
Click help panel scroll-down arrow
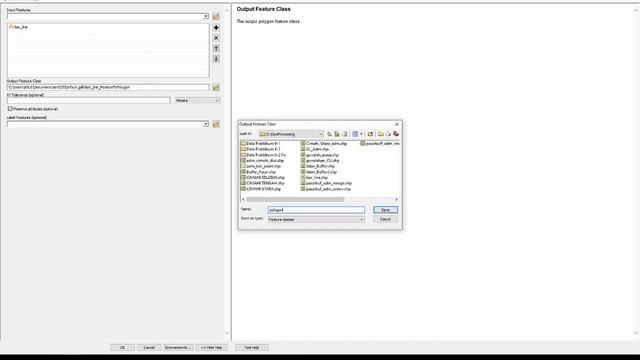pos(636,333)
